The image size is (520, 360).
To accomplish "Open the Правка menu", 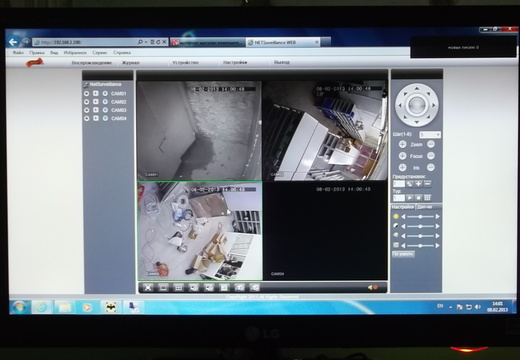I will point(37,53).
